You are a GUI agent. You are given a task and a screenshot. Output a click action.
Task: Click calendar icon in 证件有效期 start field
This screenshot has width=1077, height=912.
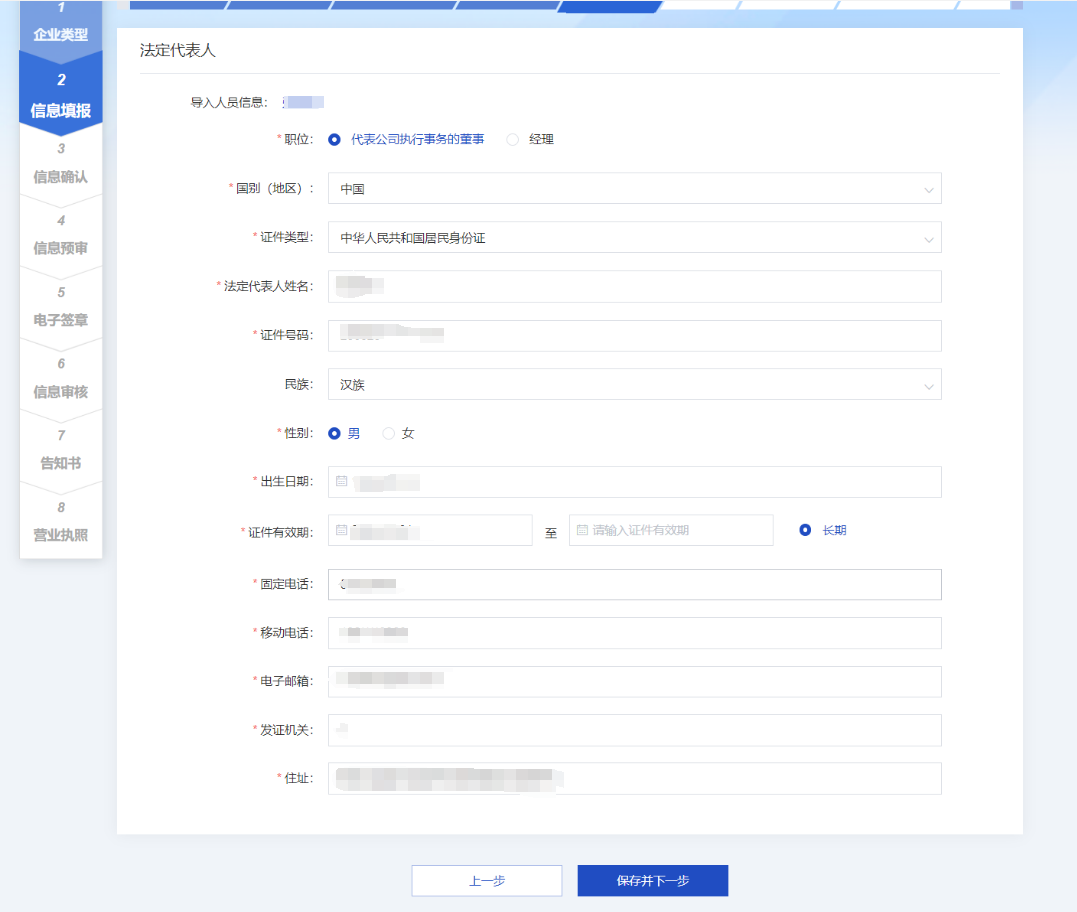(341, 530)
